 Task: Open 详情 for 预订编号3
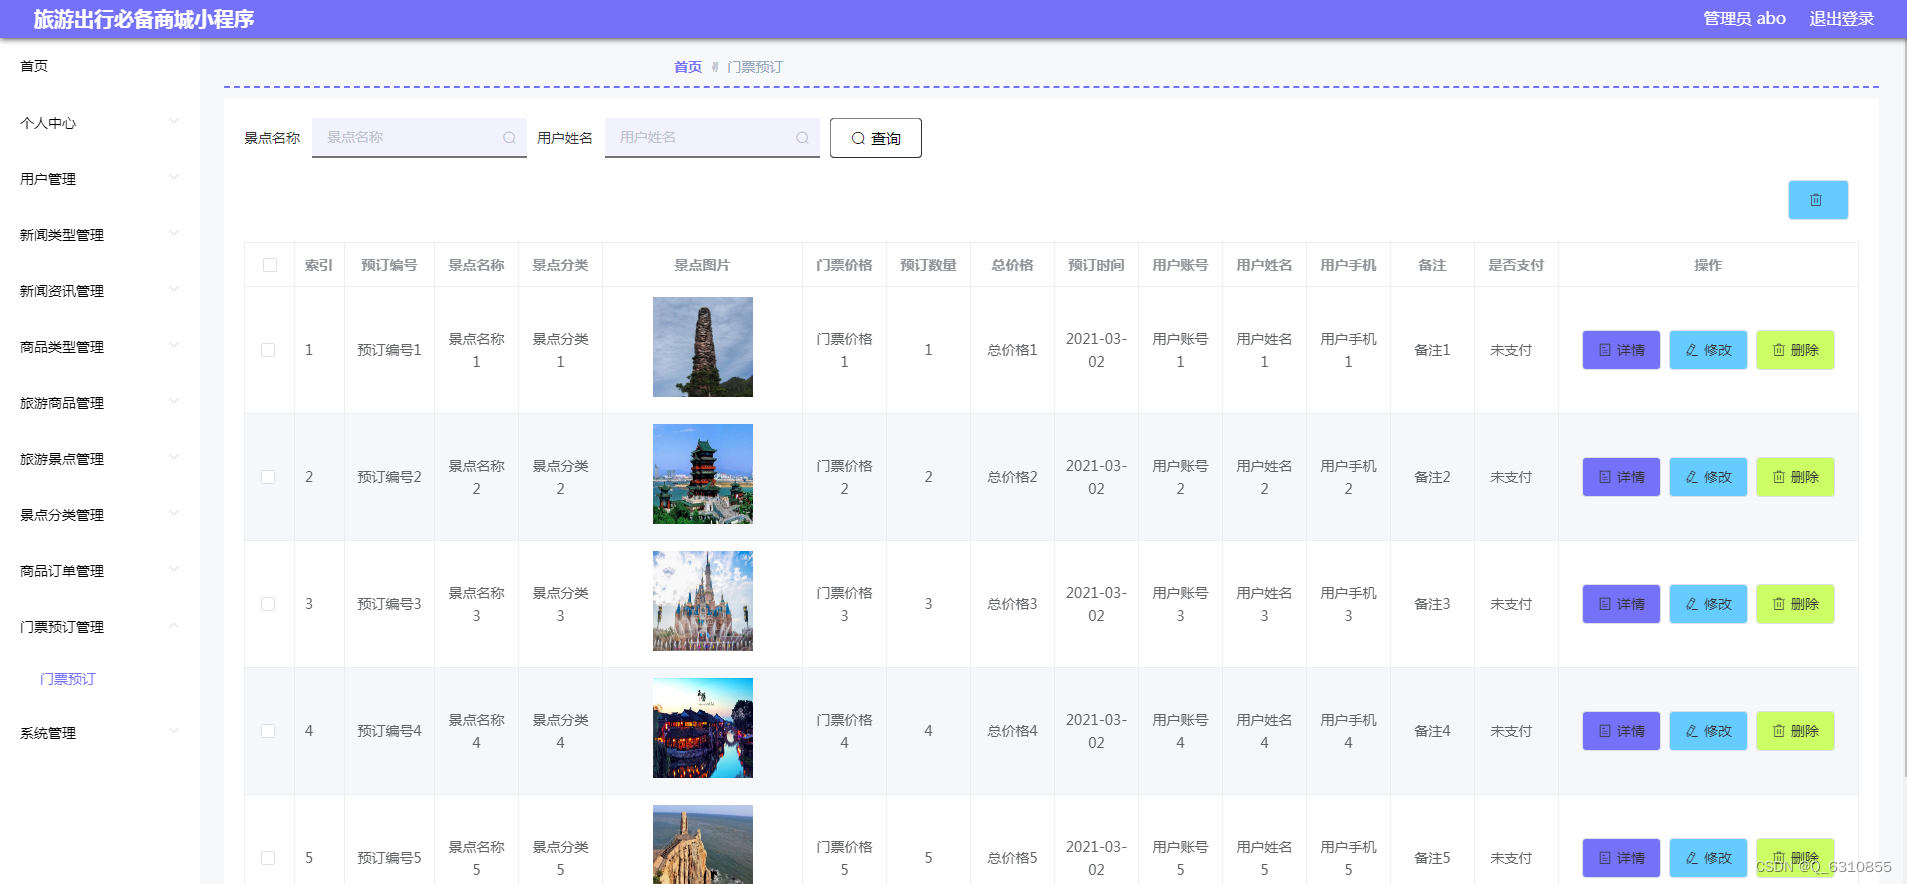tap(1621, 604)
